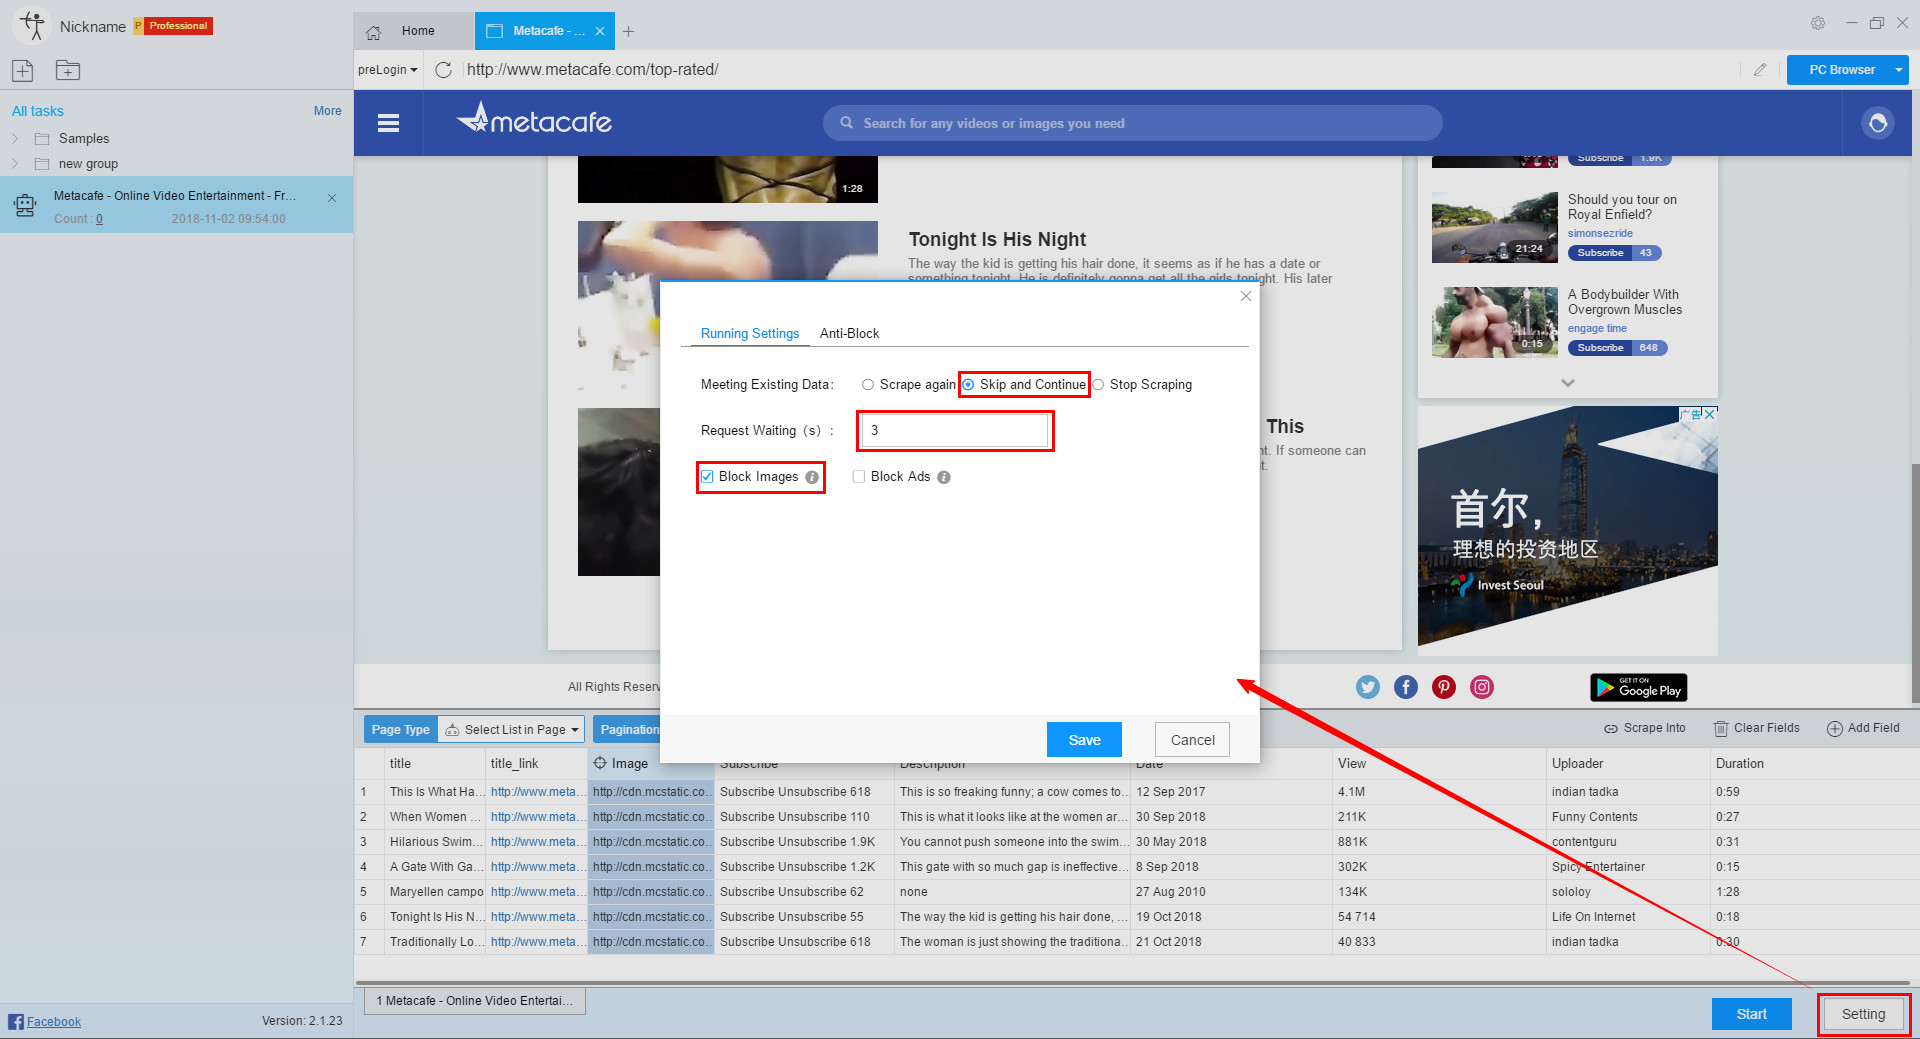Click the Home tab house icon
This screenshot has height=1039, width=1920.
point(374,32)
